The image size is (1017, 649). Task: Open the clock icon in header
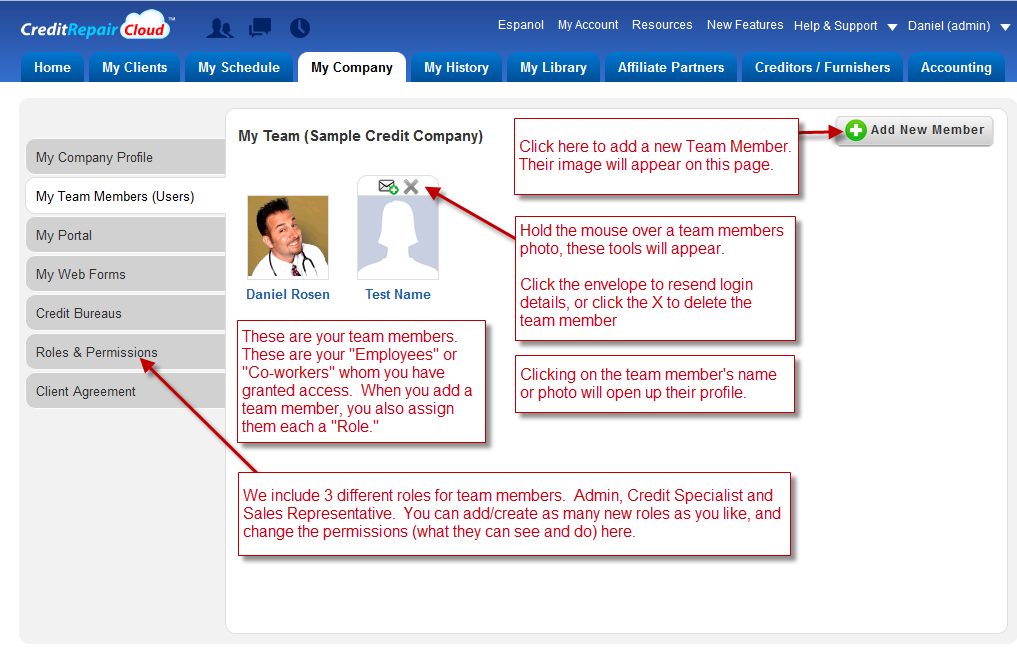tap(300, 28)
